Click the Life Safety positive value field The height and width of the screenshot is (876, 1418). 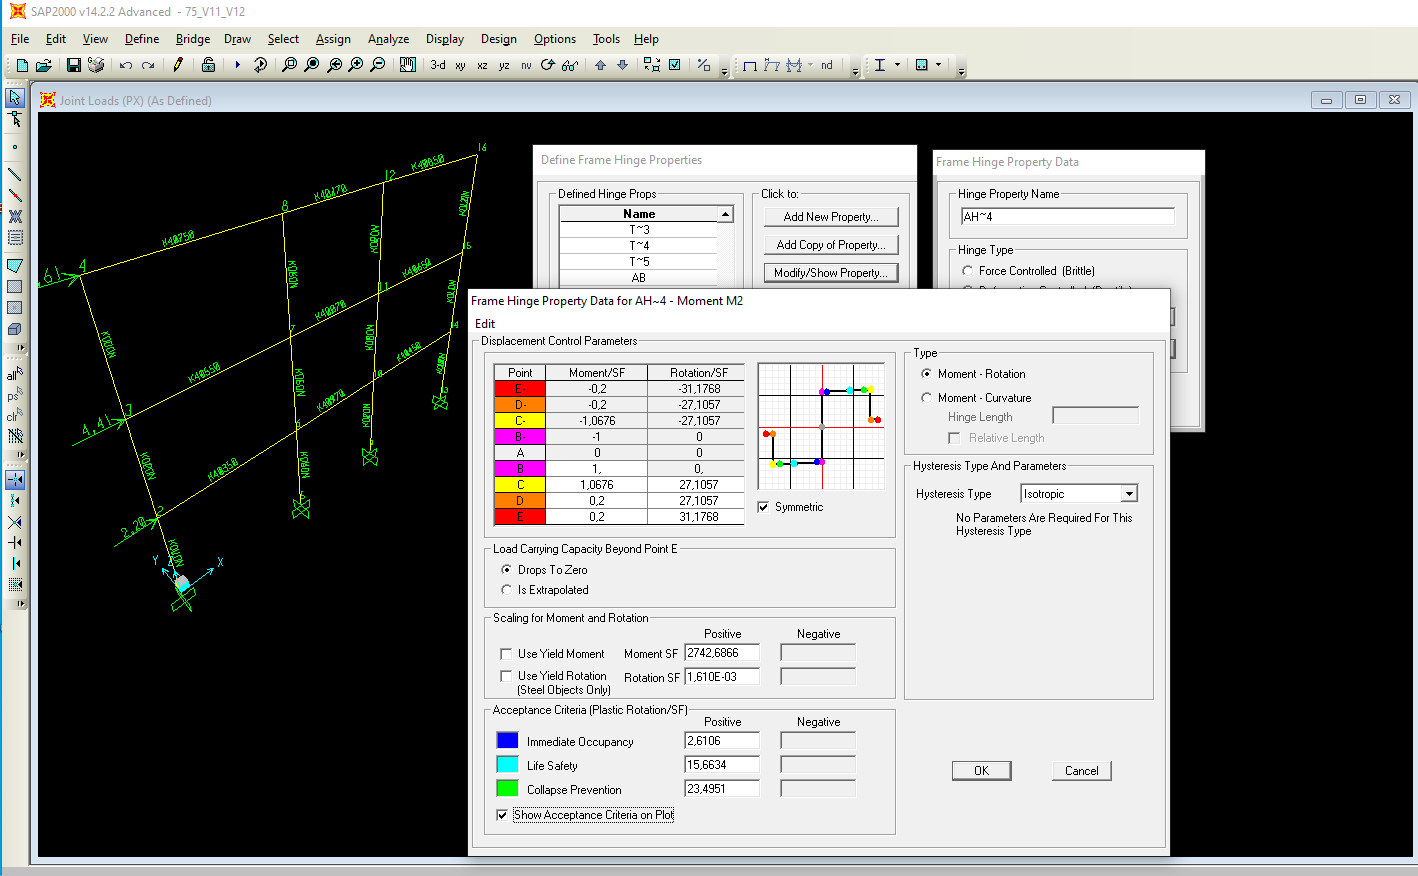click(x=722, y=765)
